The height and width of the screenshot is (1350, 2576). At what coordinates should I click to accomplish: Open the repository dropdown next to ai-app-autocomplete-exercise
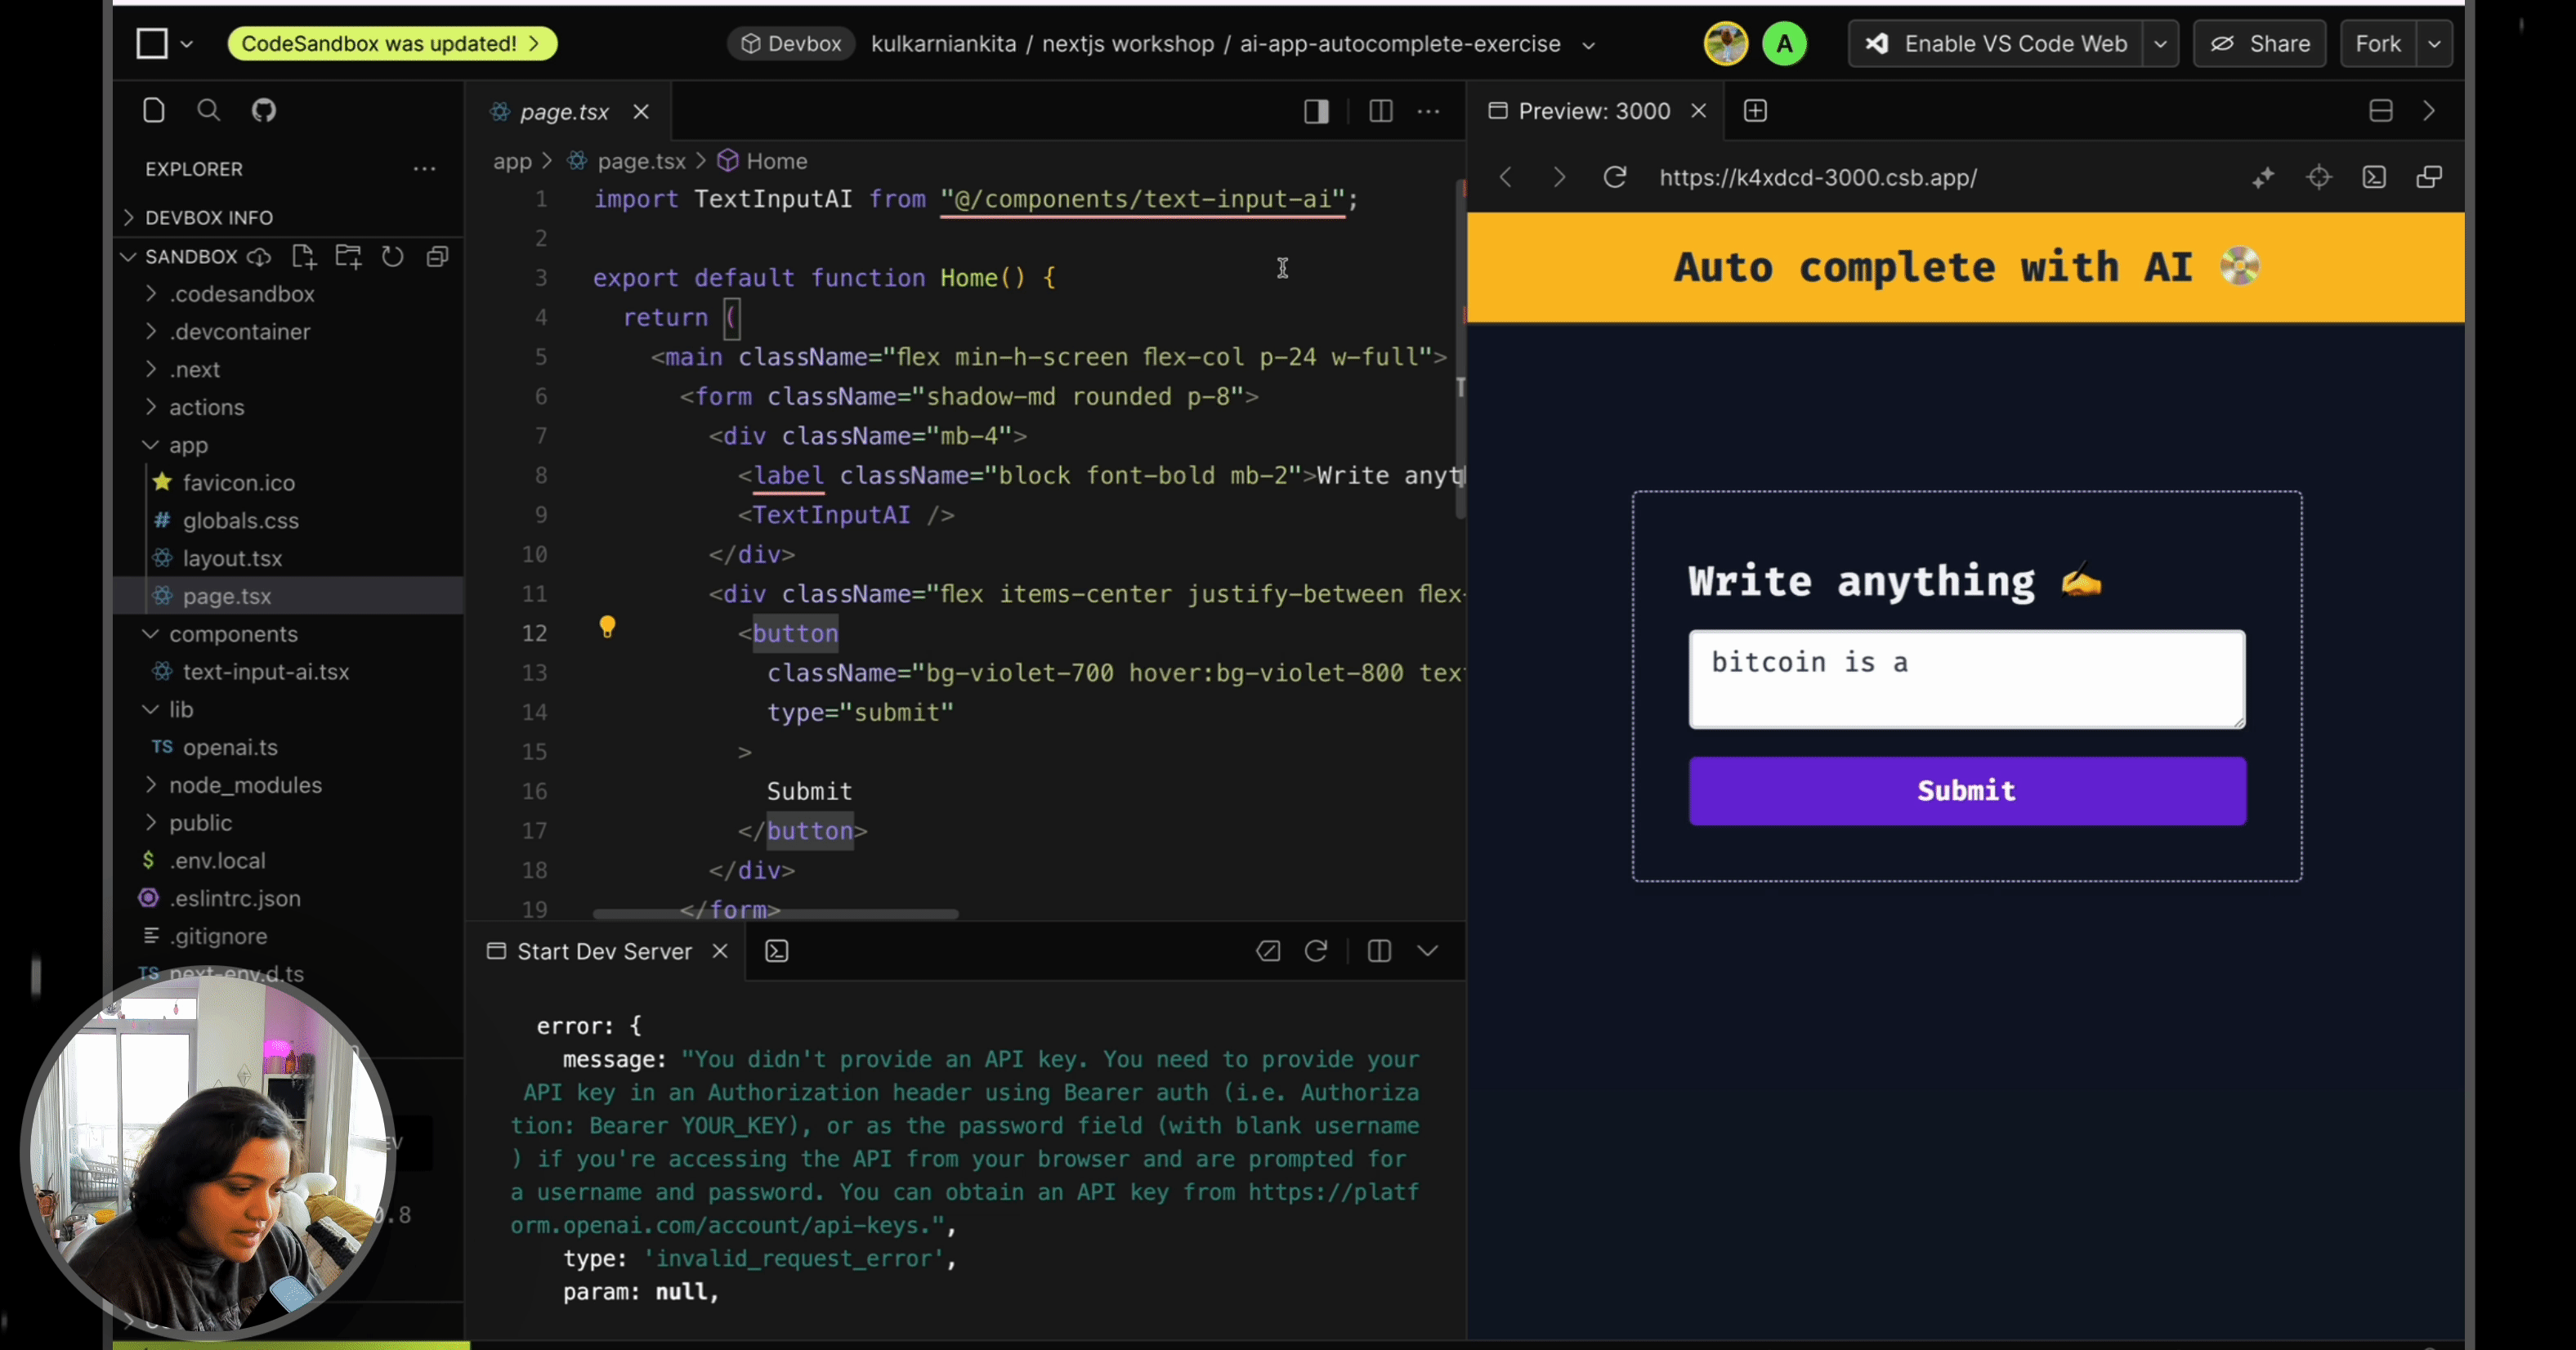(x=1589, y=44)
